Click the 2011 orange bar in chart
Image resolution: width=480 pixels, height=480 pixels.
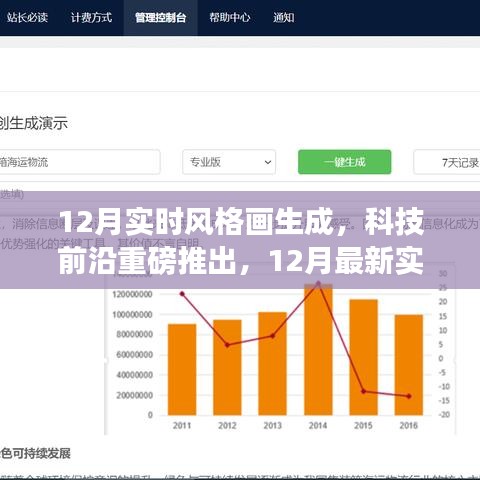point(182,369)
